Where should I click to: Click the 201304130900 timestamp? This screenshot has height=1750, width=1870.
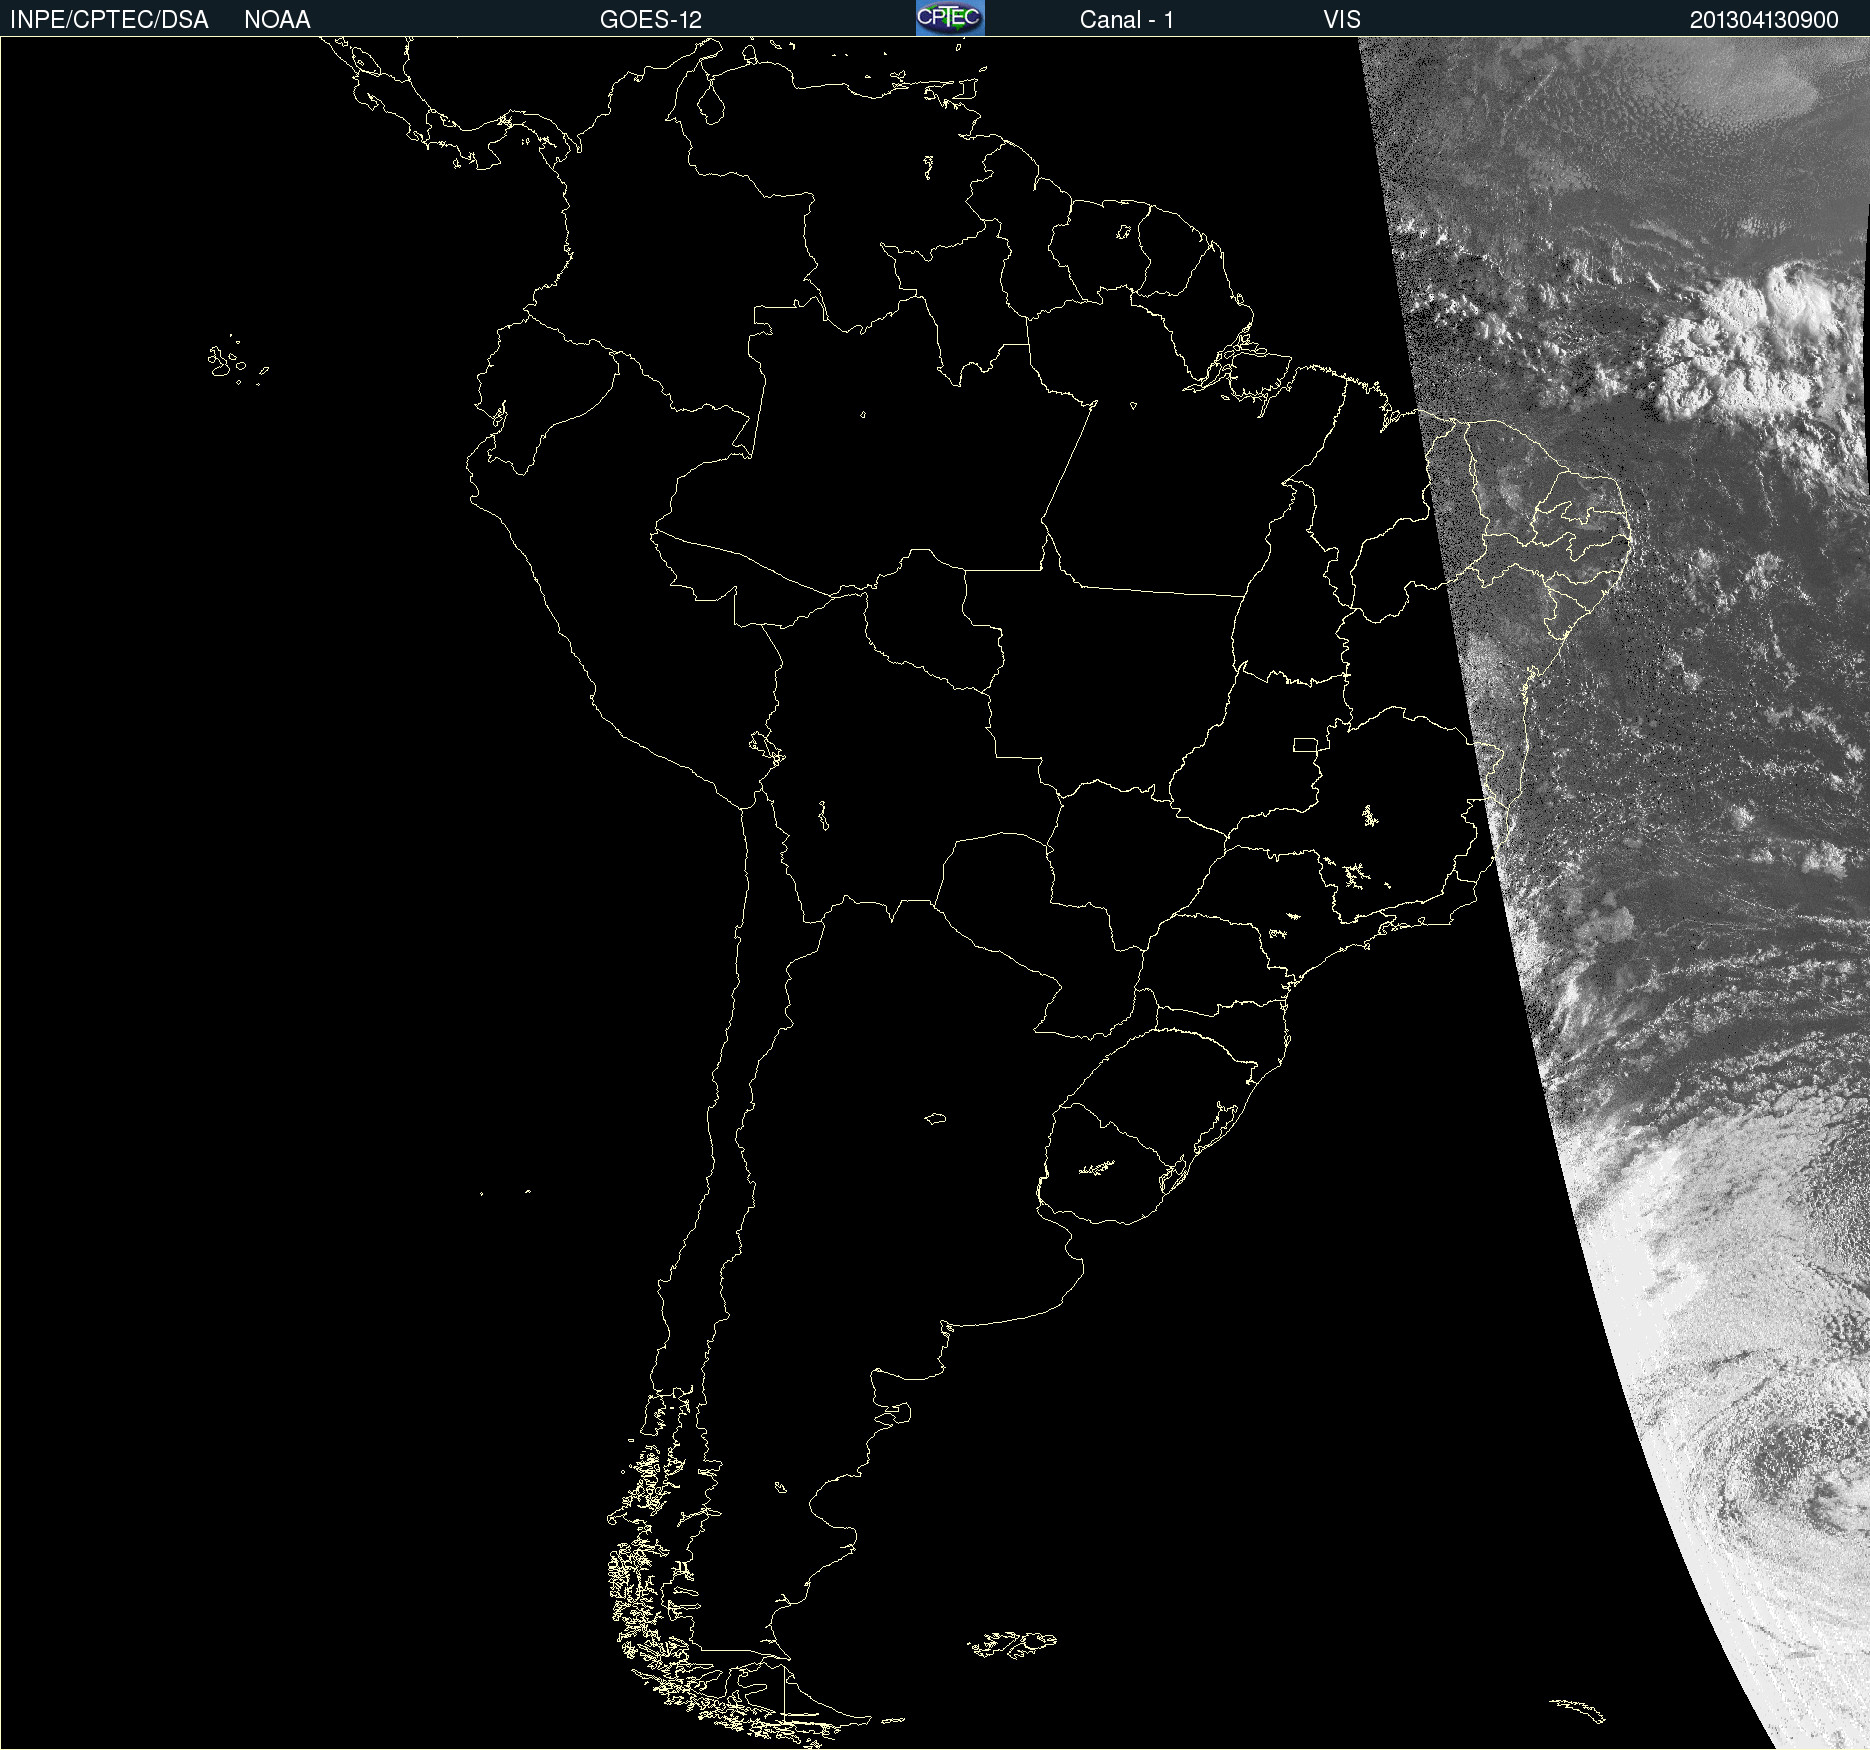[x=1764, y=20]
